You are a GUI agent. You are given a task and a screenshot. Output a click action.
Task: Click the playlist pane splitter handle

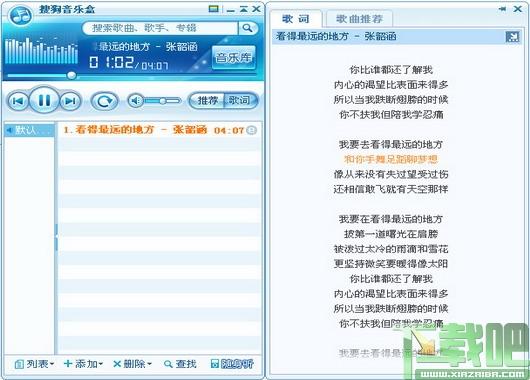pyautogui.click(x=56, y=237)
